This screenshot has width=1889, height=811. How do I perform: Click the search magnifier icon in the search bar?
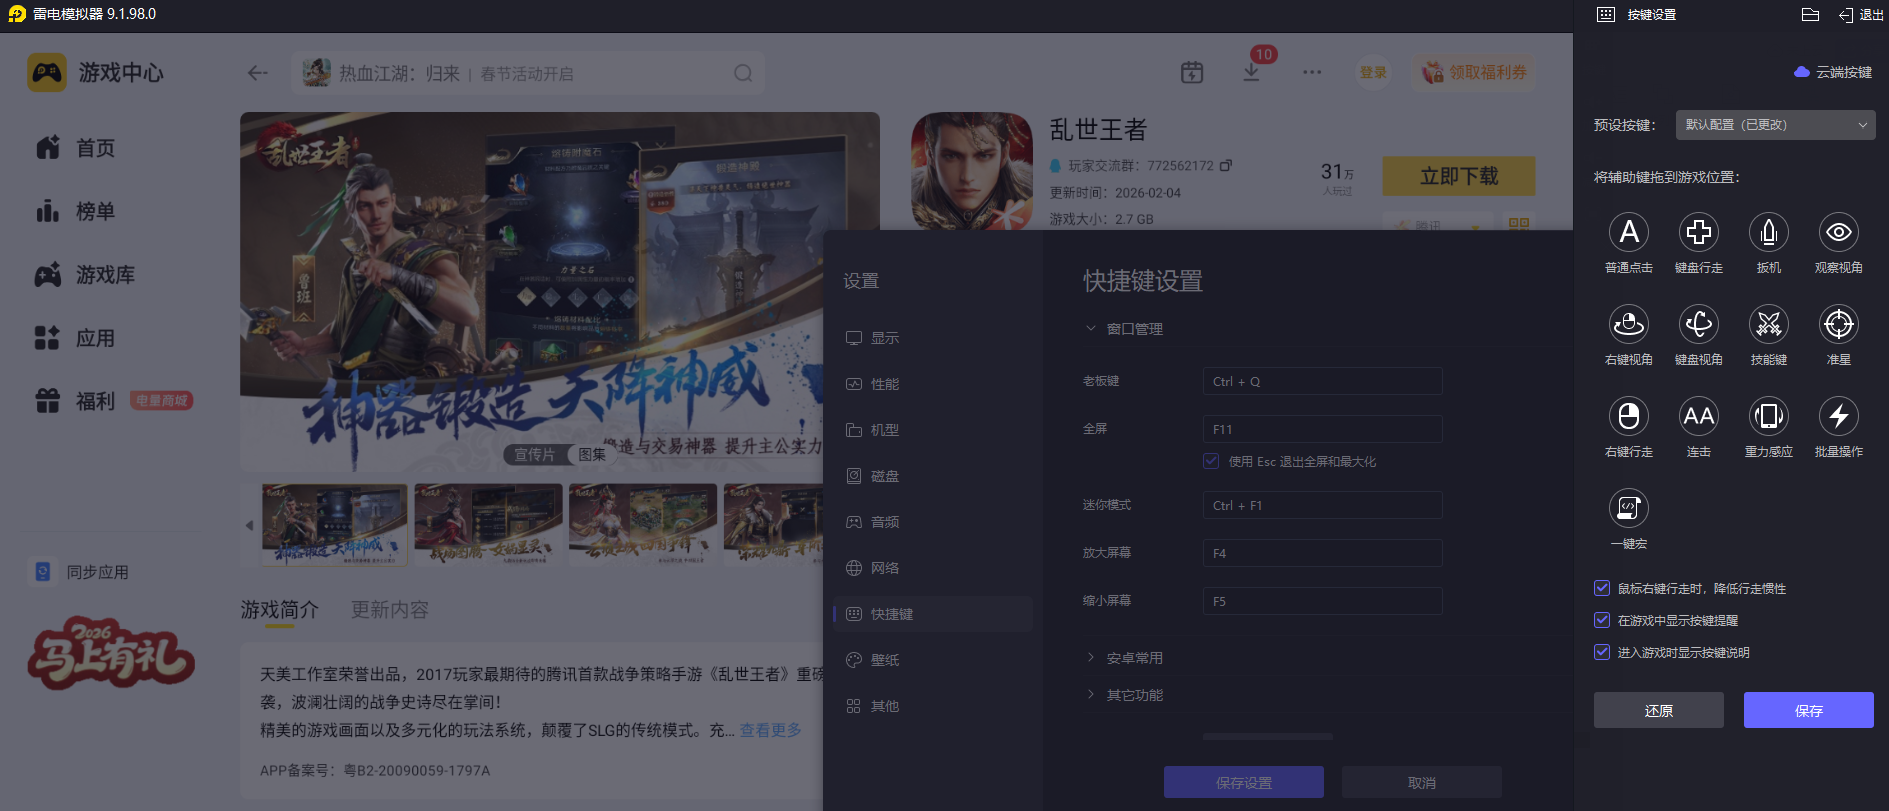[x=743, y=73]
